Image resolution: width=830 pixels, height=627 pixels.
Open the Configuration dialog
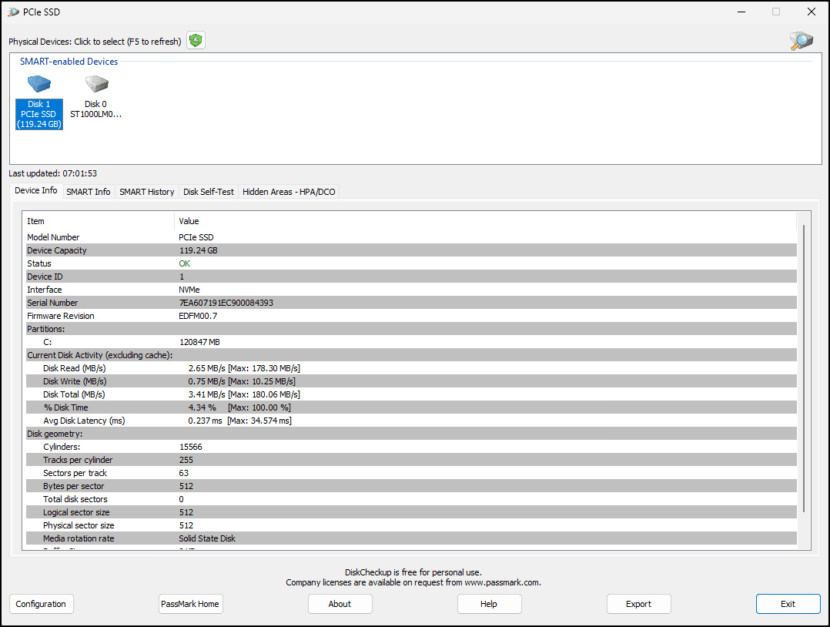coord(41,604)
